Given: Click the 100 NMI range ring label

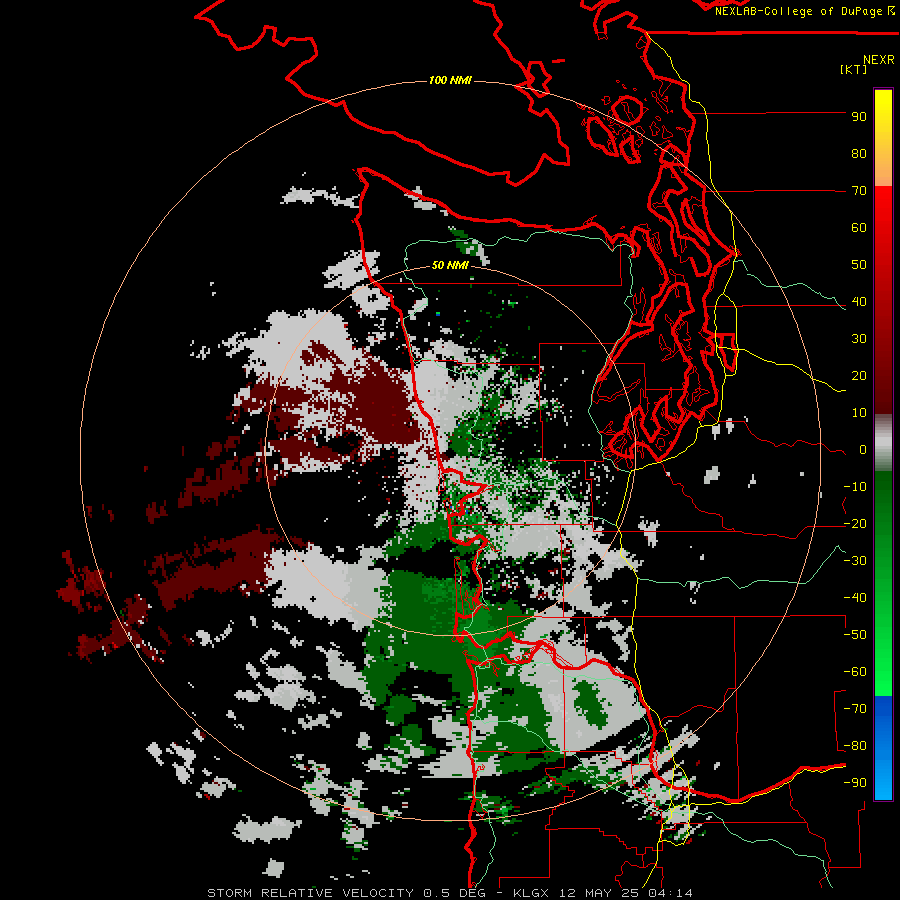Looking at the screenshot, I should [450, 80].
